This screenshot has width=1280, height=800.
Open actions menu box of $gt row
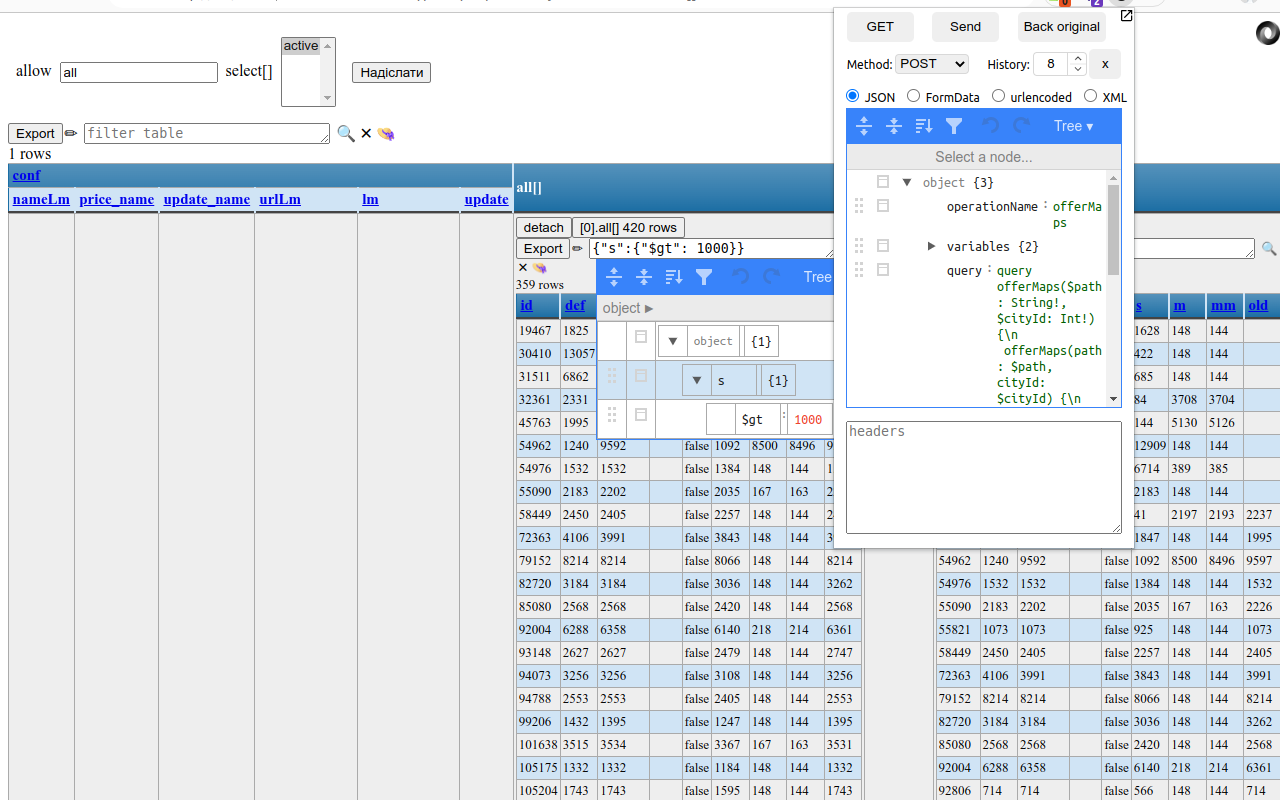pos(641,414)
